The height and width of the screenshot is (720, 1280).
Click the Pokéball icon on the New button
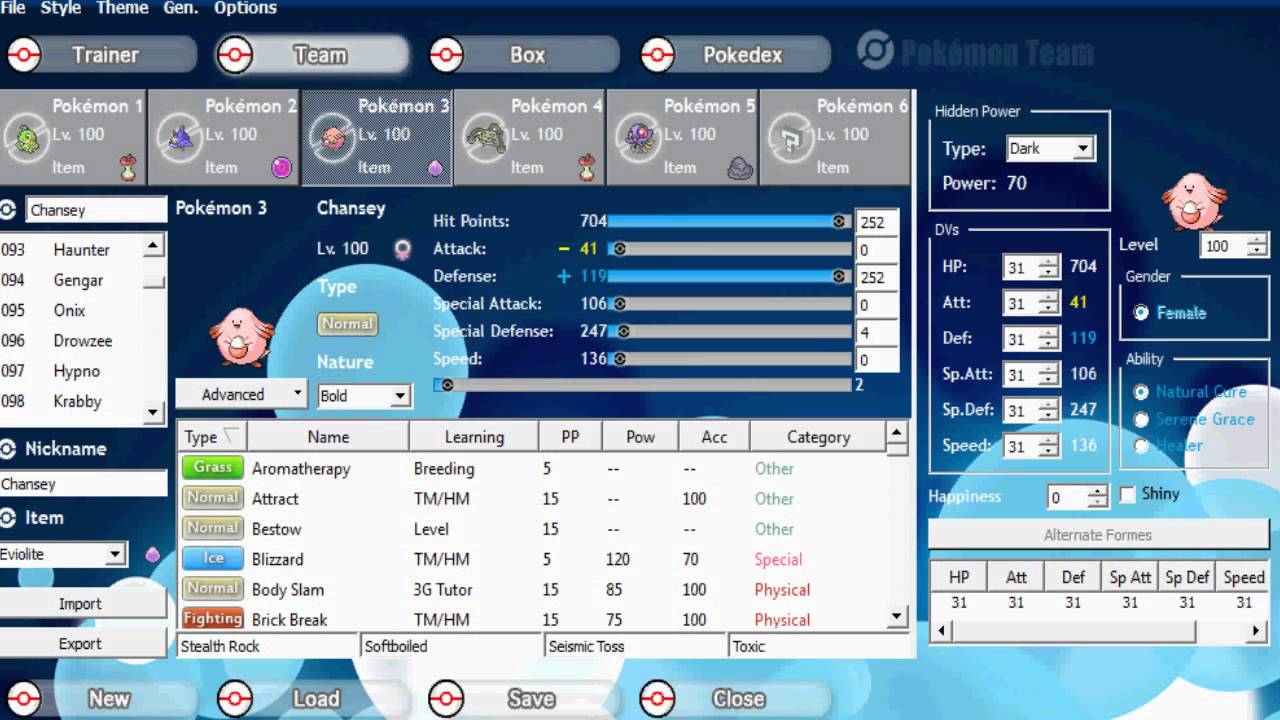click(x=24, y=699)
